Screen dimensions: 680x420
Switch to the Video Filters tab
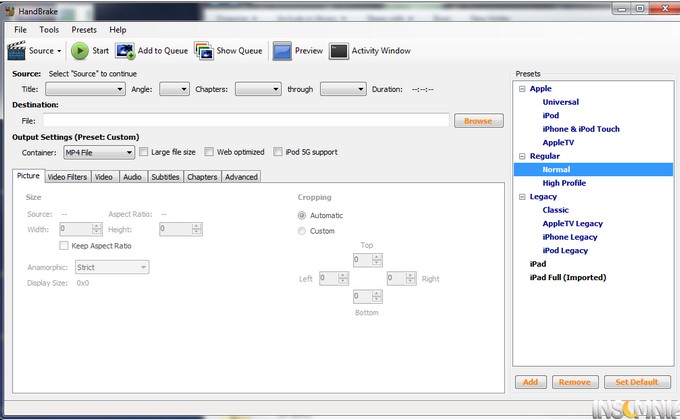(67, 177)
